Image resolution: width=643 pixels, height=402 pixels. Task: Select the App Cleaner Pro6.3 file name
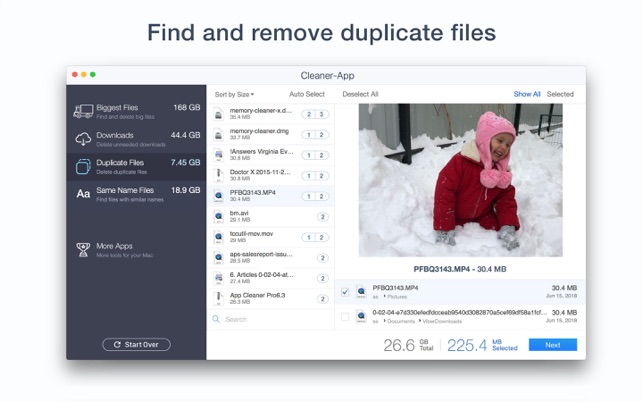257,295
